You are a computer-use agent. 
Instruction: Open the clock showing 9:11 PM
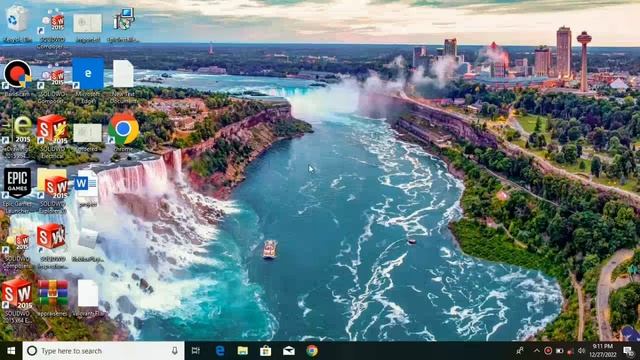(x=603, y=351)
